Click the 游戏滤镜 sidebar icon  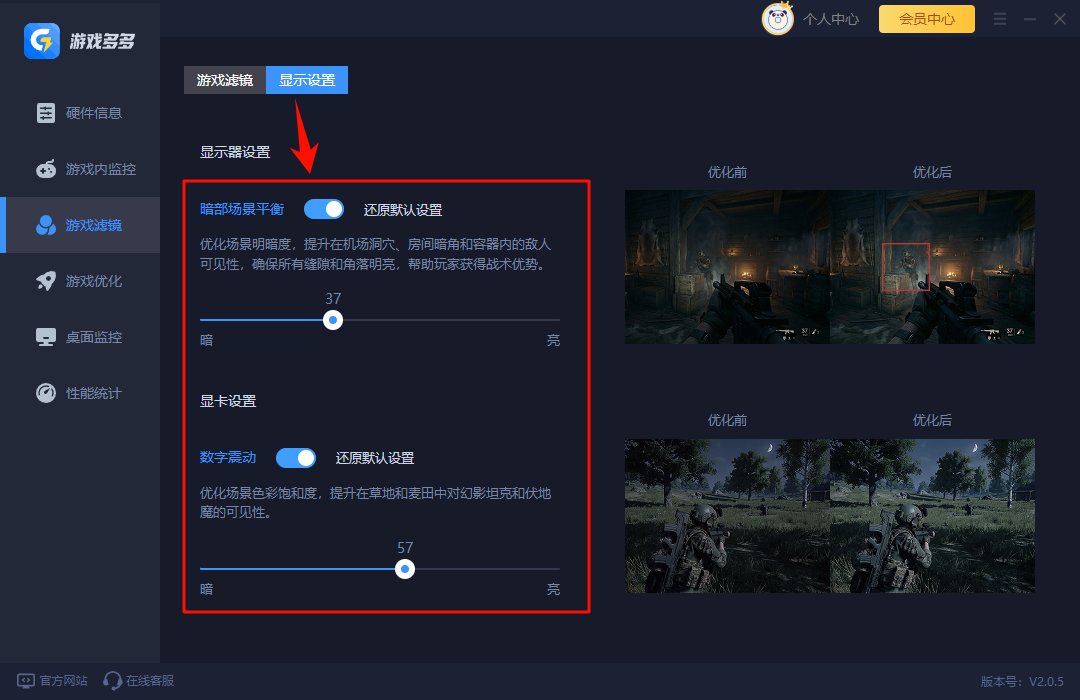[x=46, y=224]
